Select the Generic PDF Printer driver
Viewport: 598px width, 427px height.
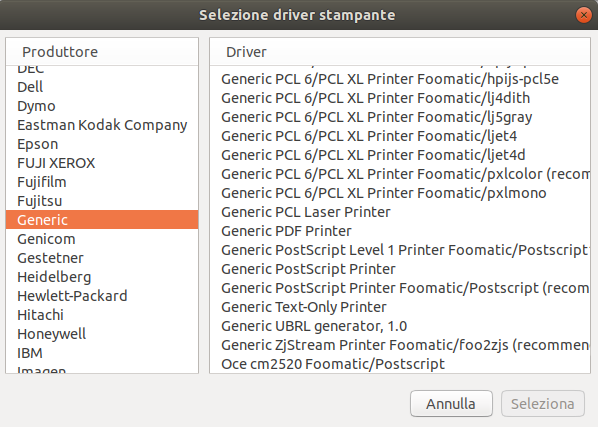coord(400,231)
